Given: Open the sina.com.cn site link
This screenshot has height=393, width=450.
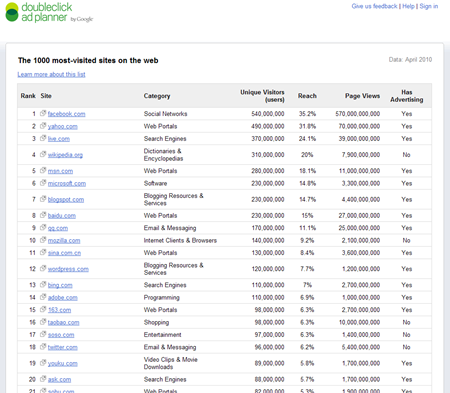Looking at the screenshot, I should pyautogui.click(x=64, y=253).
